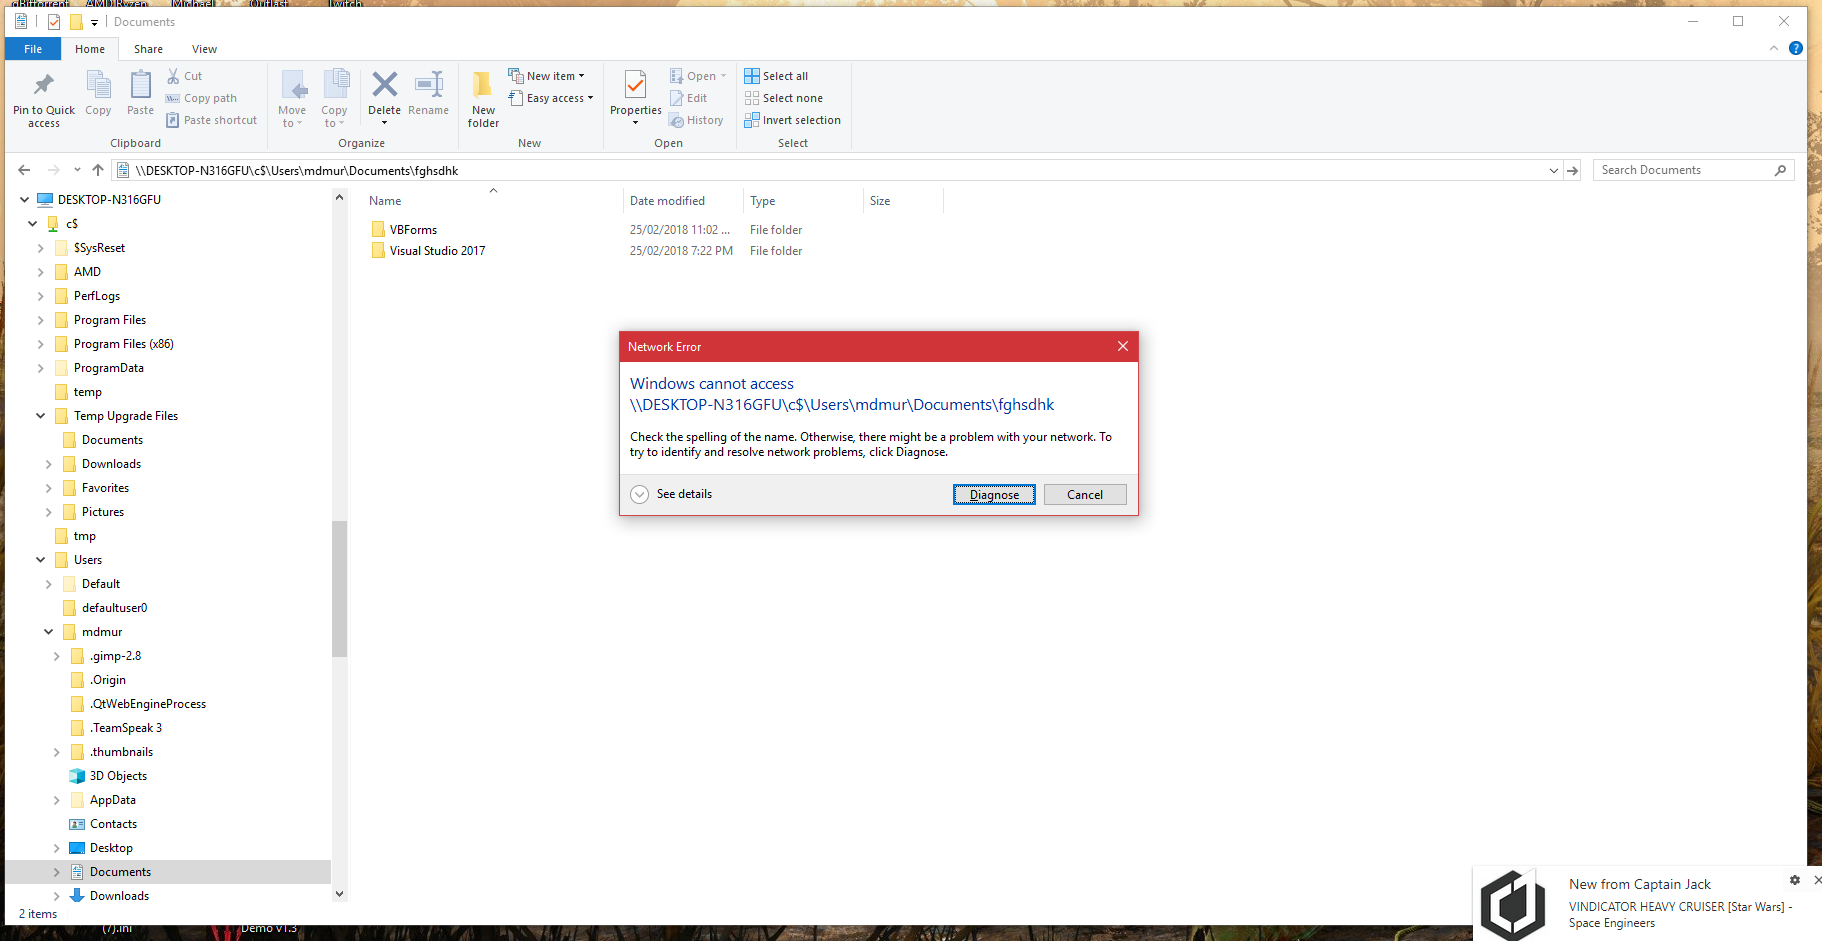Open address bar history dropdown
Viewport: 1822px width, 941px height.
click(x=1553, y=170)
